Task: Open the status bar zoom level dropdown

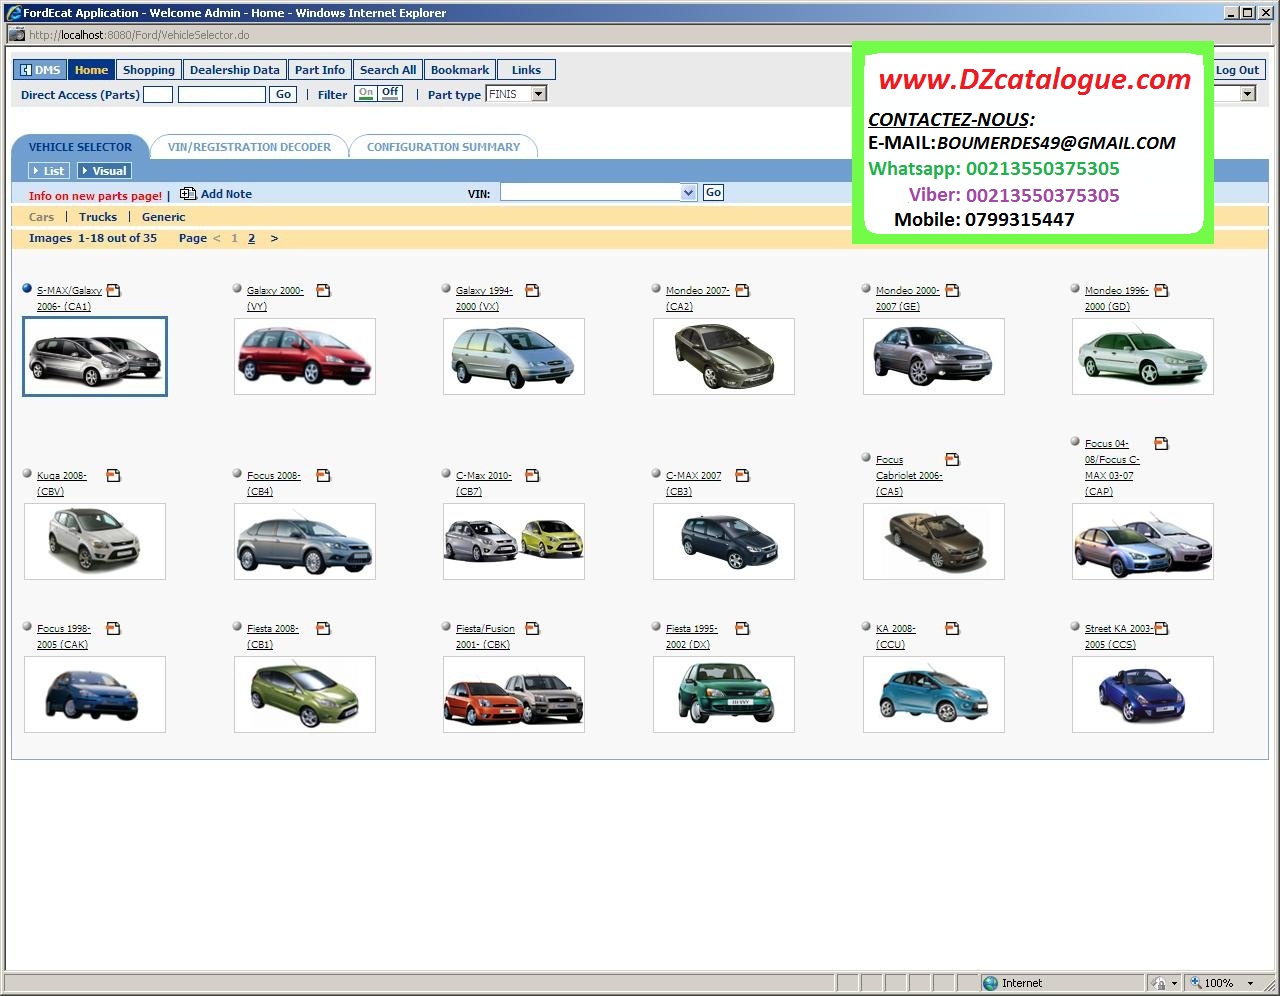Action: (x=1250, y=983)
